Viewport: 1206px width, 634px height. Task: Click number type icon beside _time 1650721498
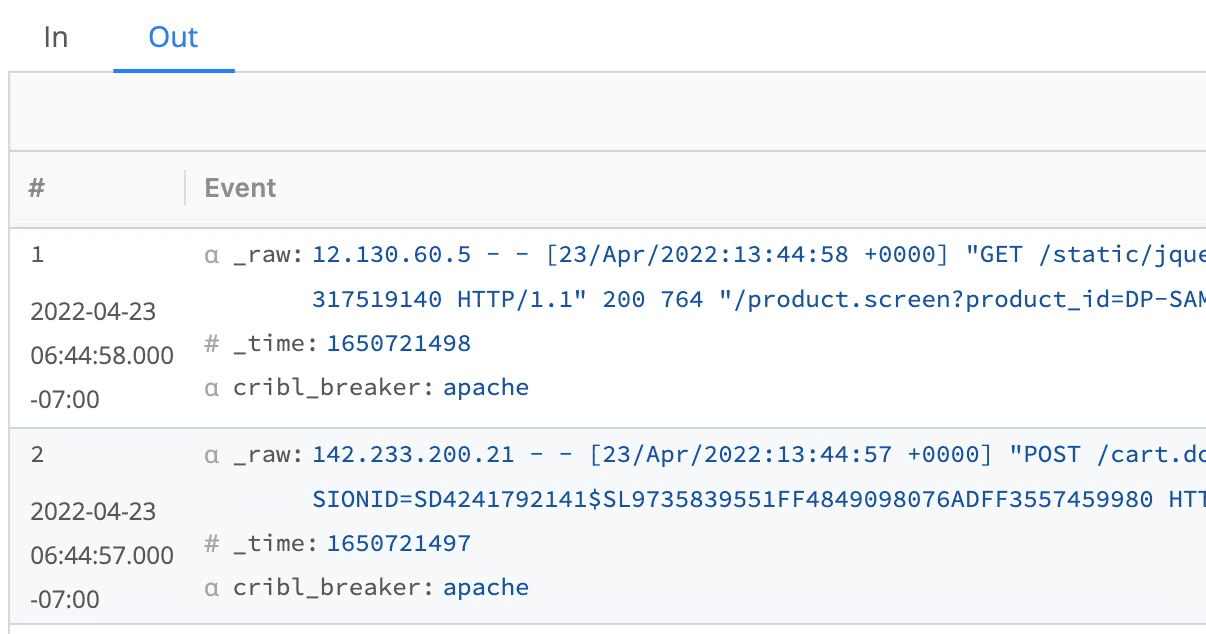tap(211, 344)
